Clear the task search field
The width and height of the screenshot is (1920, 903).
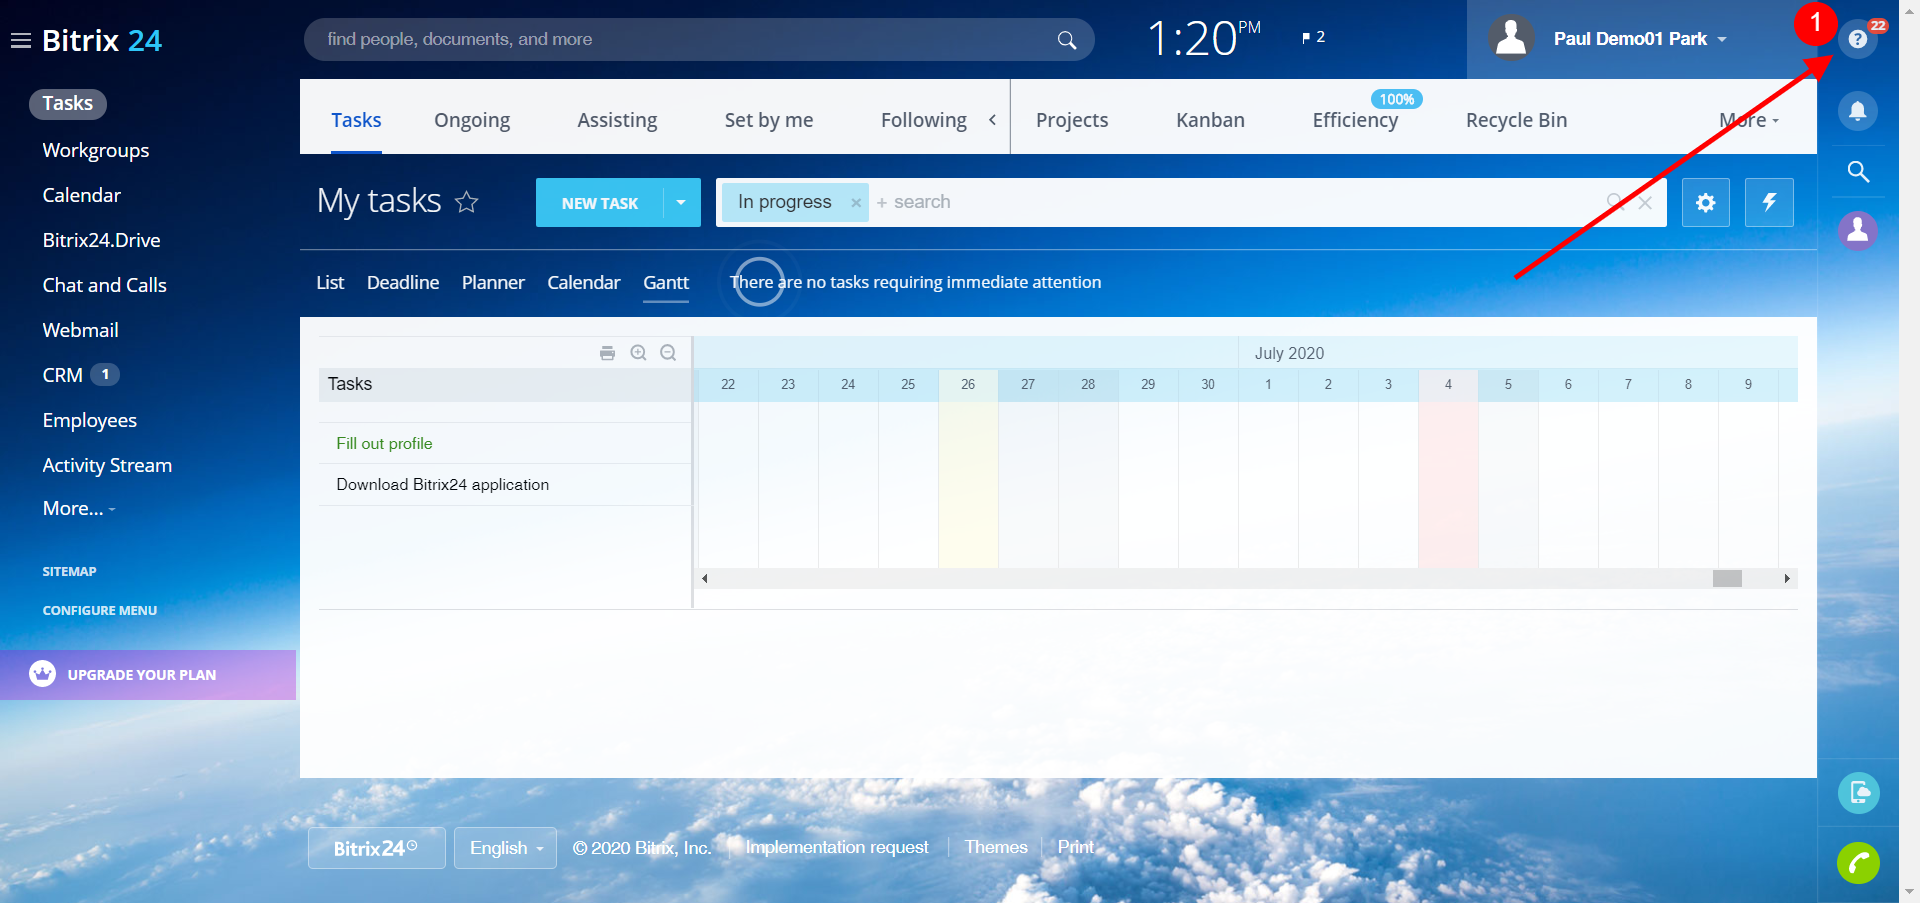[x=1645, y=203]
